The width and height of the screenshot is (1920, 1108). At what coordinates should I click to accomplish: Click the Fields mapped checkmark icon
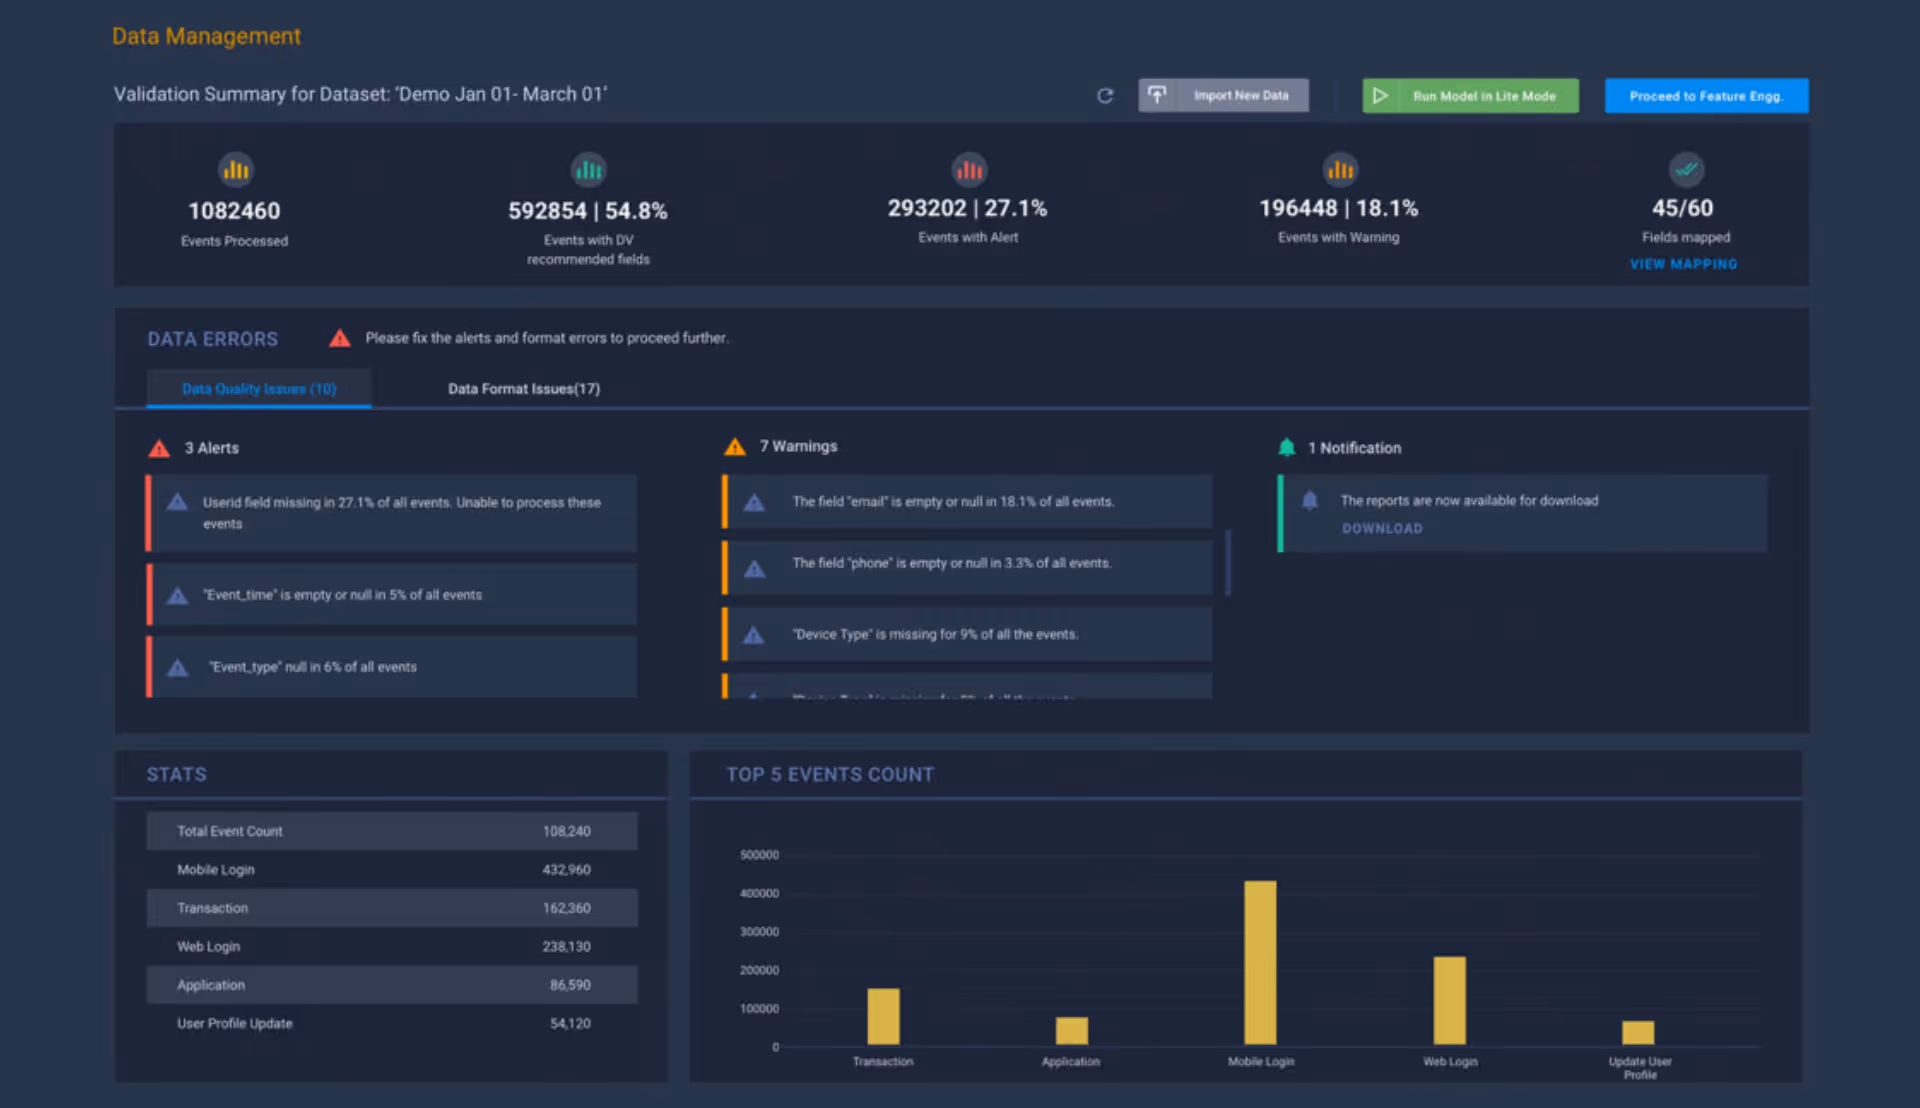click(x=1686, y=169)
